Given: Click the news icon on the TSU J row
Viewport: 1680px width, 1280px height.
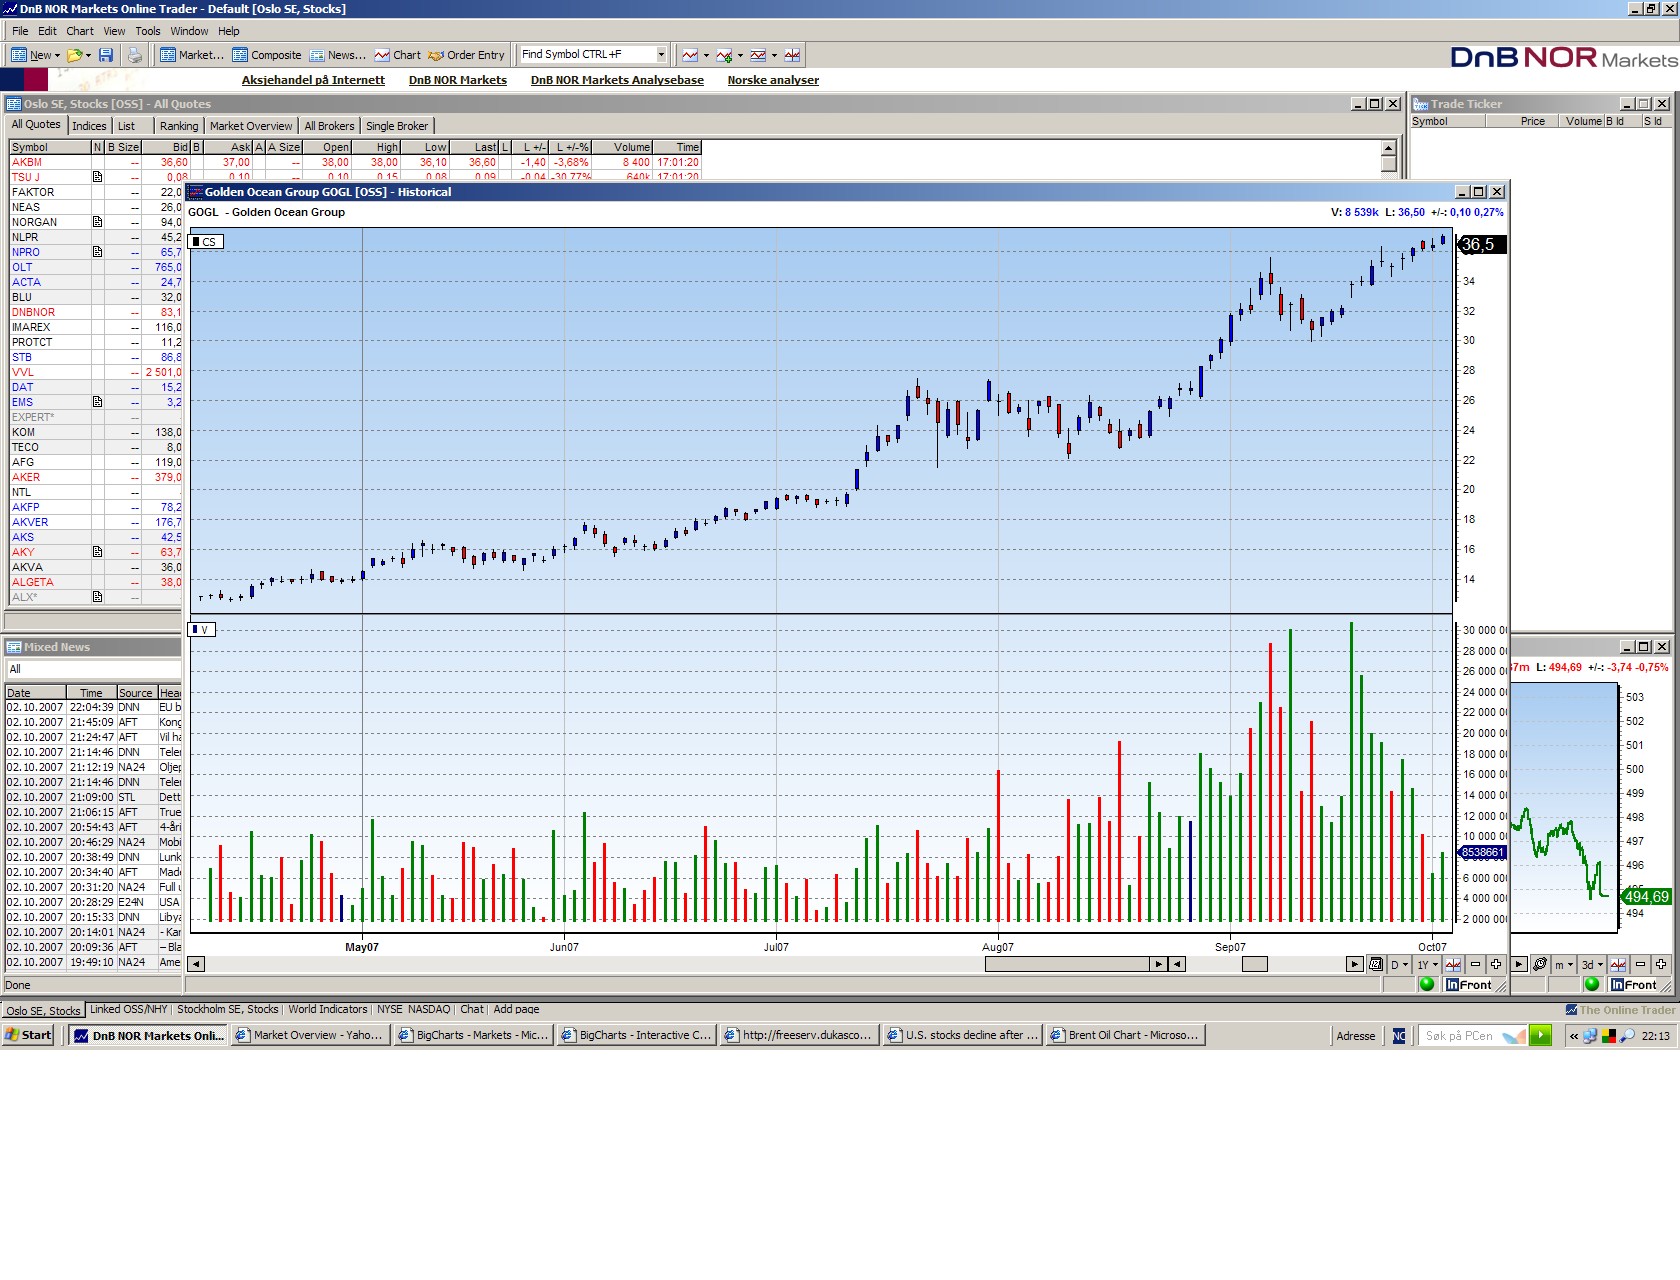Looking at the screenshot, I should point(97,177).
